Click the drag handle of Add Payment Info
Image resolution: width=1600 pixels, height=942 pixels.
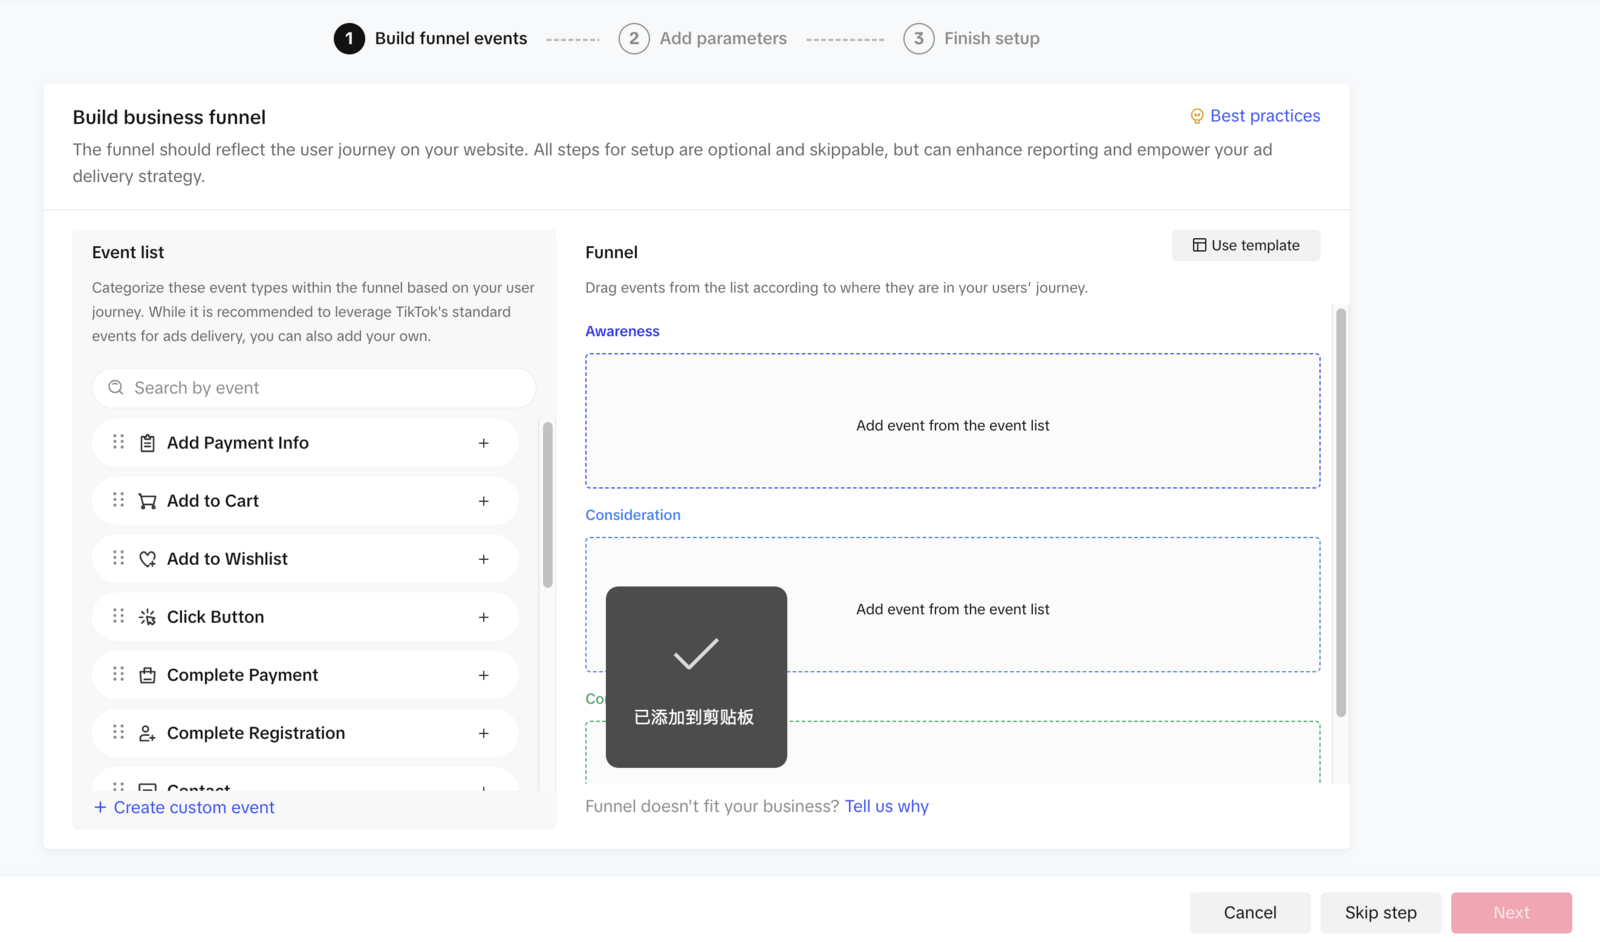click(x=118, y=442)
